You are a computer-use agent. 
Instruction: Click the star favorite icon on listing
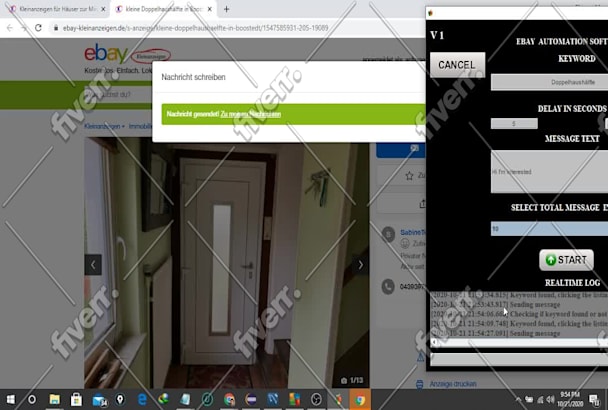click(409, 176)
